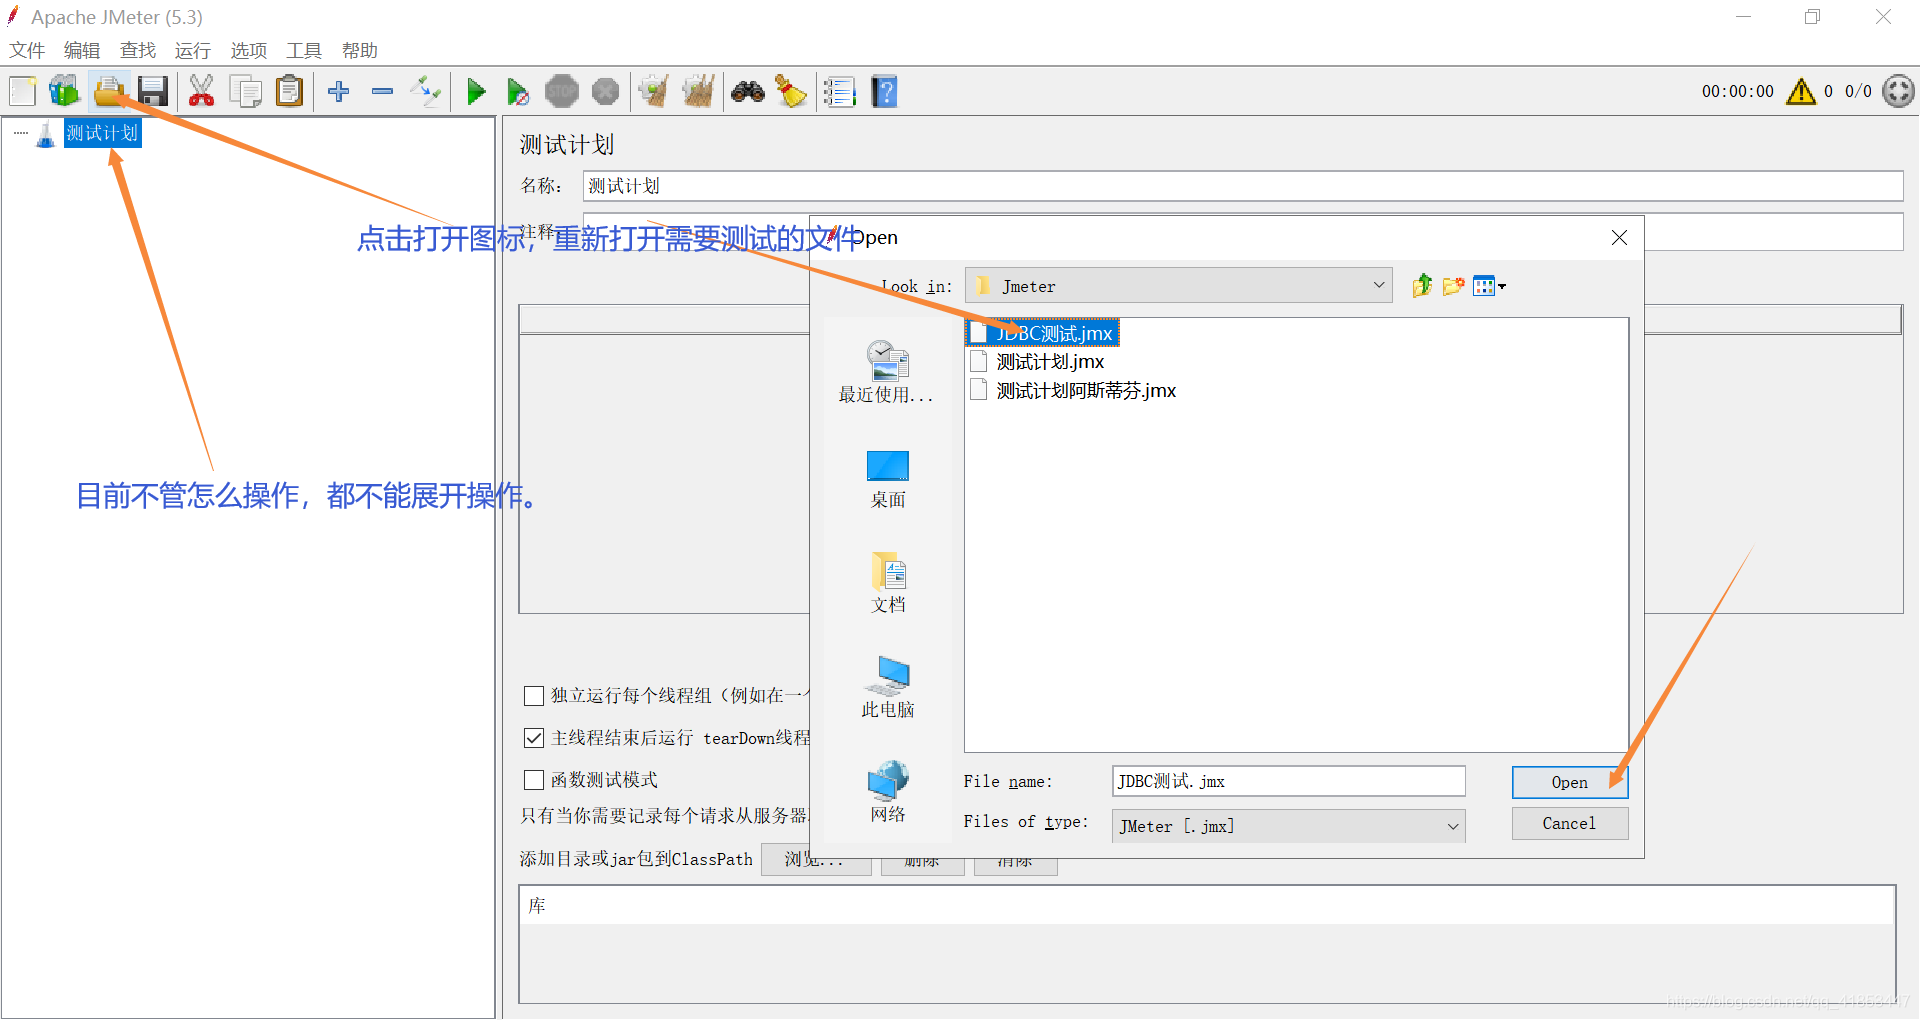Click the 库 library list area

pyautogui.click(x=1207, y=944)
